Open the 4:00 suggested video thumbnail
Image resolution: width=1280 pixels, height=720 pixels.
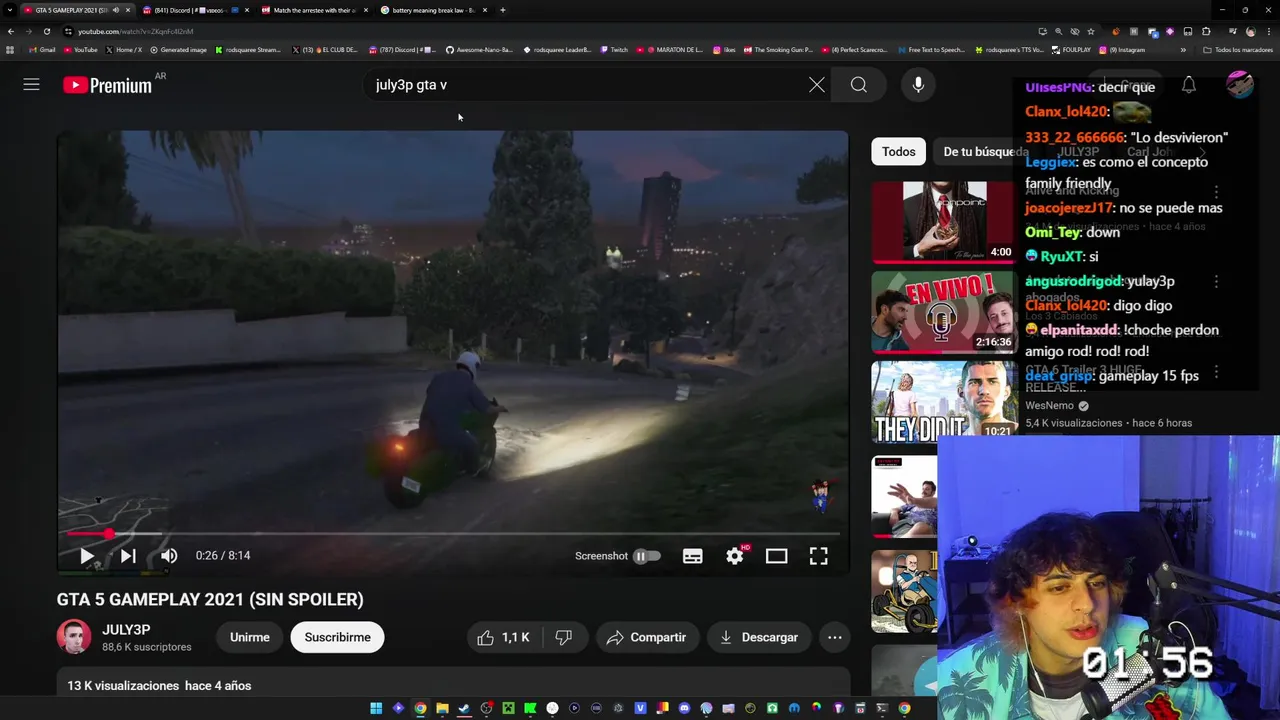point(944,222)
